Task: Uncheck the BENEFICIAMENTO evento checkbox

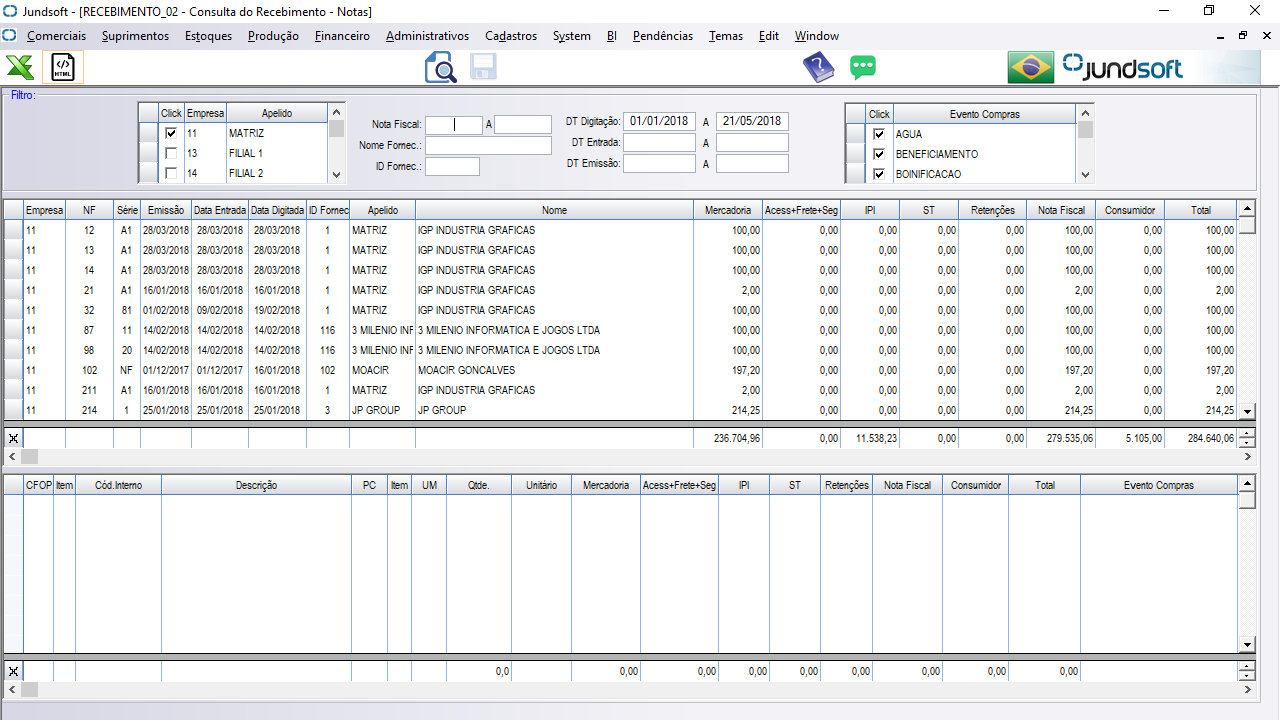Action: click(879, 154)
